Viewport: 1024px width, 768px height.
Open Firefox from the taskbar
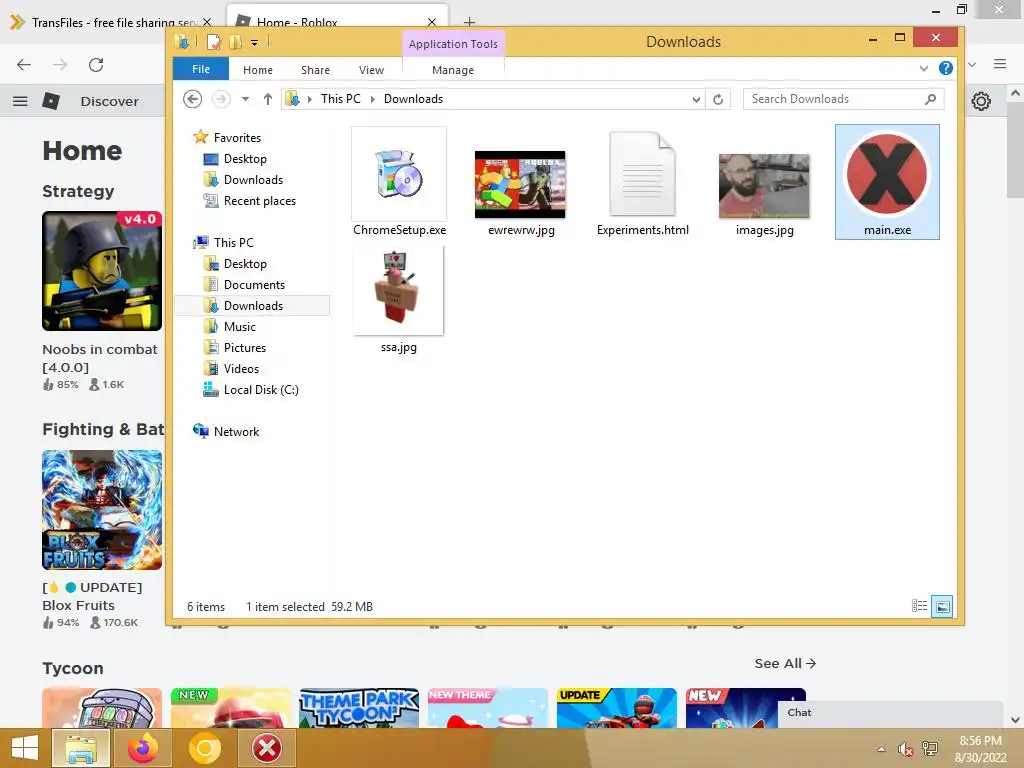tap(143, 748)
